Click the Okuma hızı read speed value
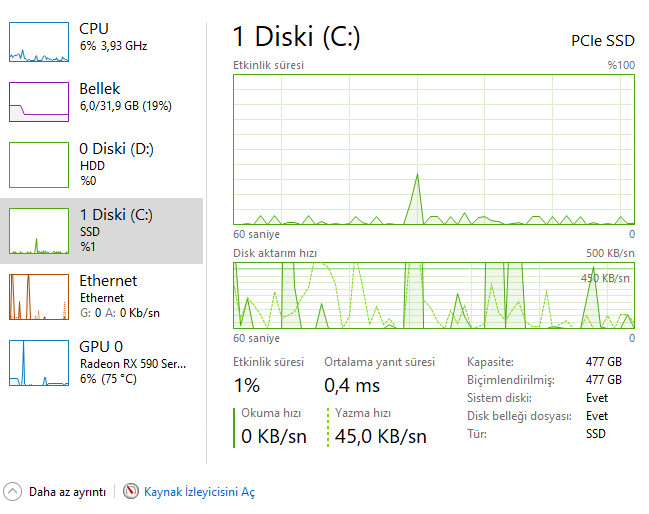 coord(273,436)
